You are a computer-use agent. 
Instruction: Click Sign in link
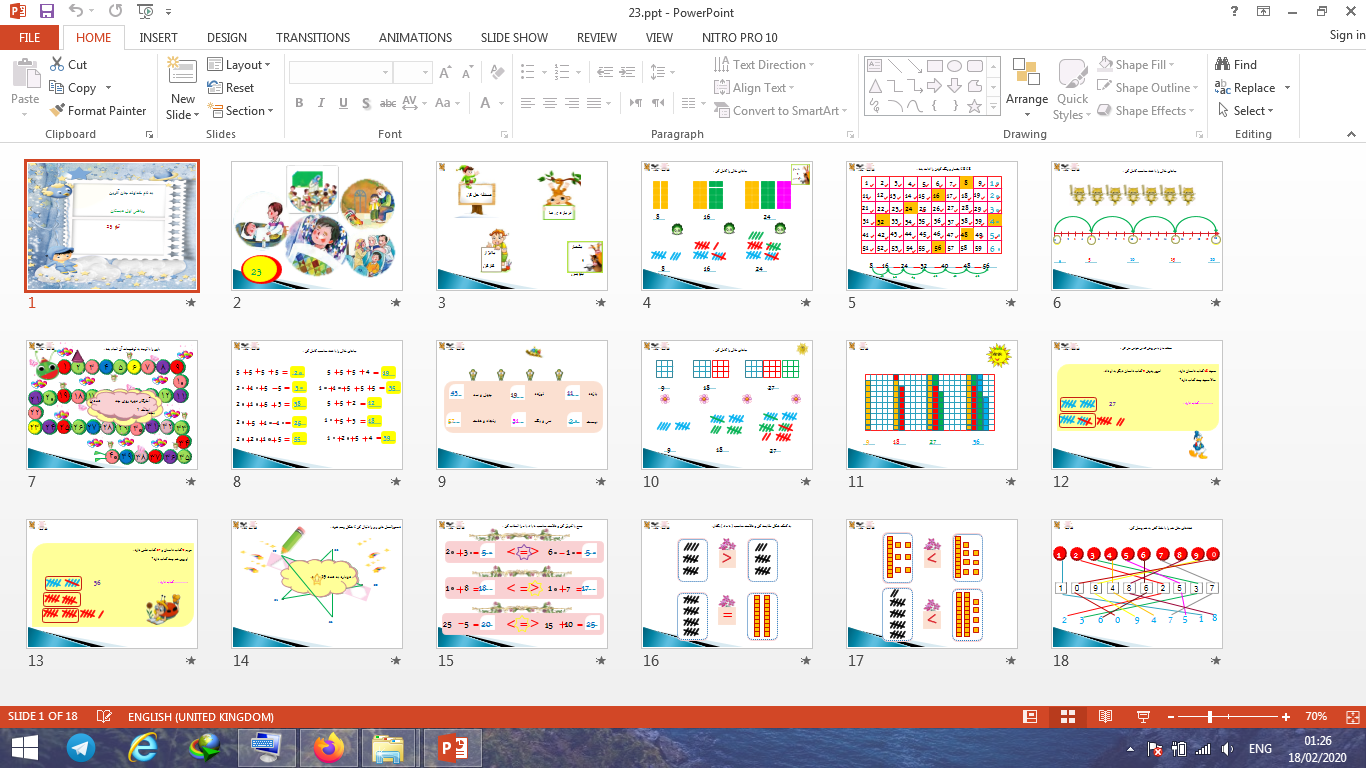pos(1346,35)
